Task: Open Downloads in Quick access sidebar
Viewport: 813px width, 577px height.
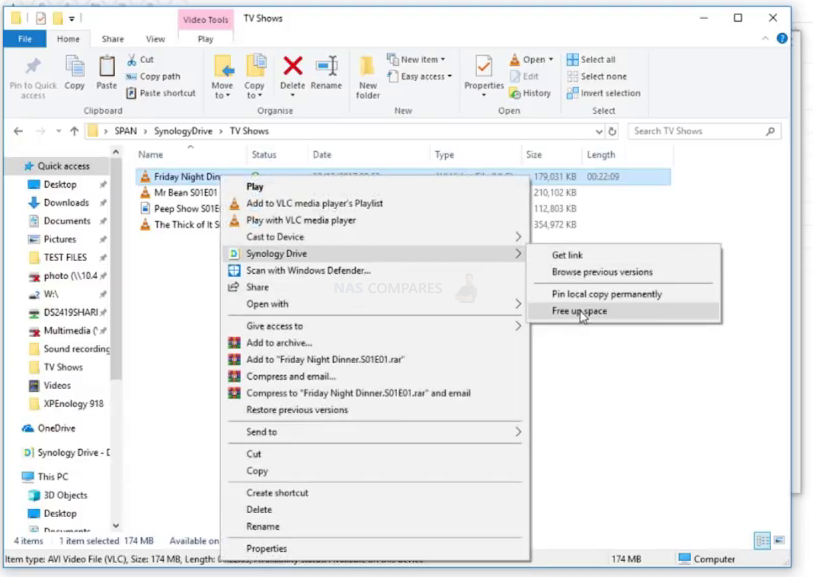Action: tap(66, 203)
